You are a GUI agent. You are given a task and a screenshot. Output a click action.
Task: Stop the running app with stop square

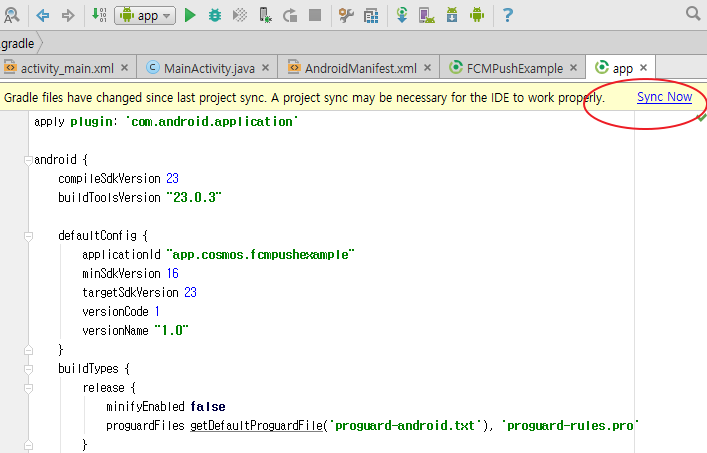tap(315, 15)
